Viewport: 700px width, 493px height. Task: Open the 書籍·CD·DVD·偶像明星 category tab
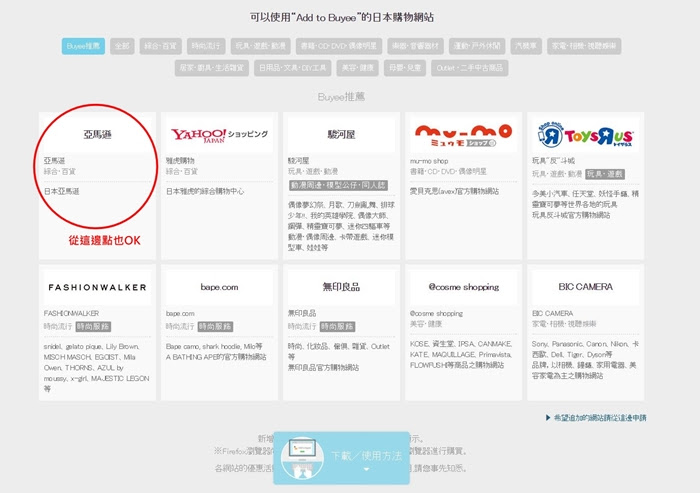pyautogui.click(x=339, y=46)
